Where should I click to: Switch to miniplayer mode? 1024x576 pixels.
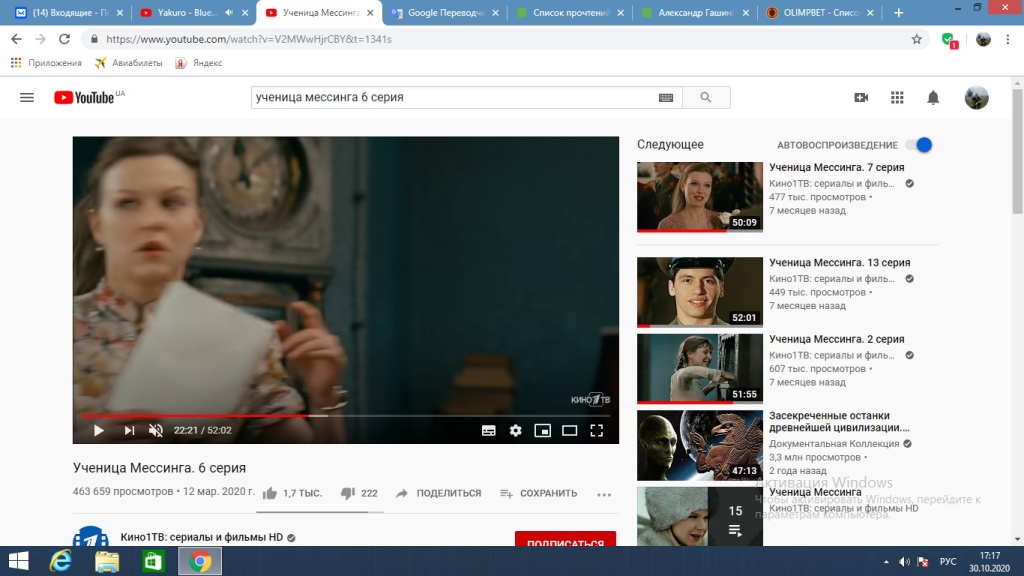point(543,430)
